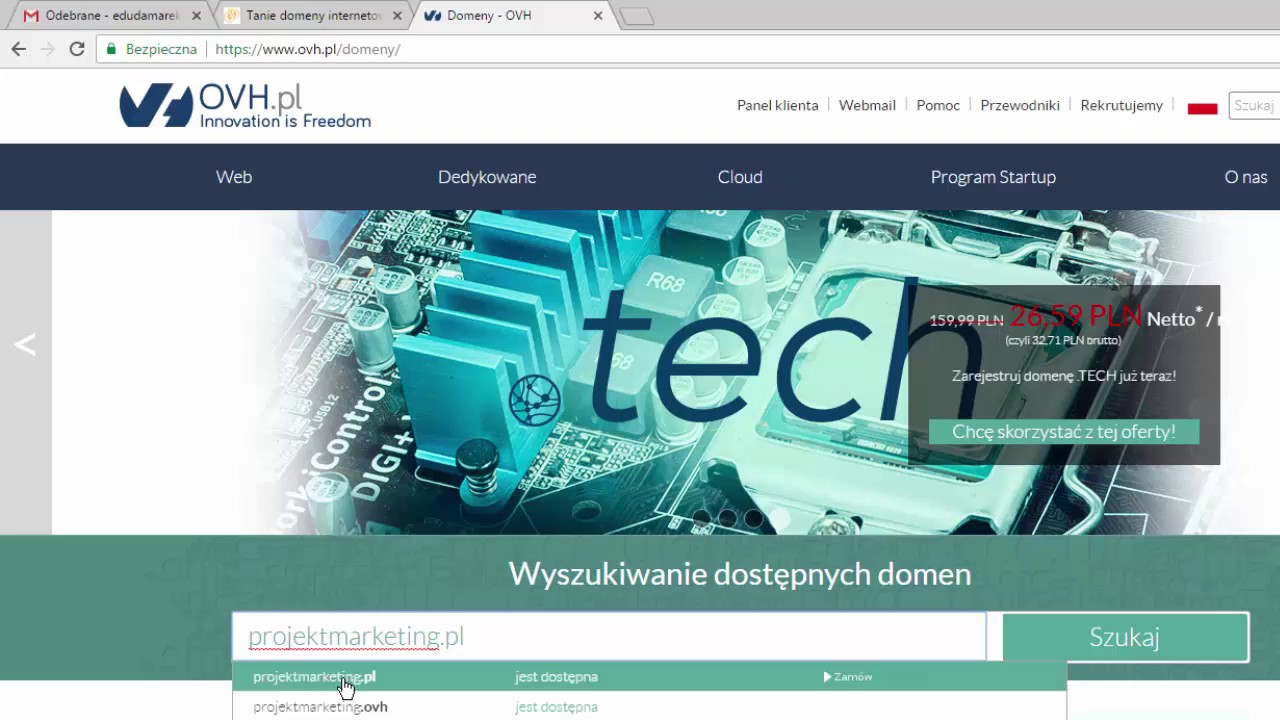Open the Webmail link
Image resolution: width=1280 pixels, height=720 pixels.
coord(867,105)
